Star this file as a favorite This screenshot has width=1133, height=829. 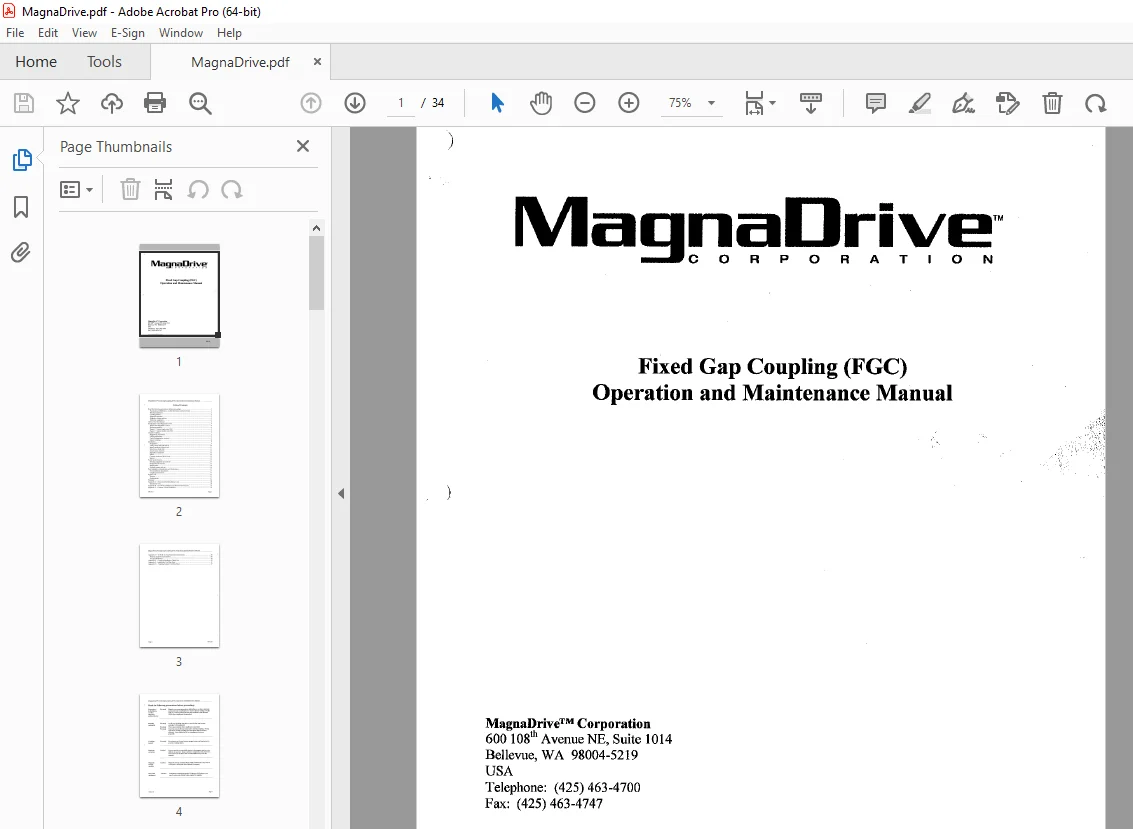point(68,103)
